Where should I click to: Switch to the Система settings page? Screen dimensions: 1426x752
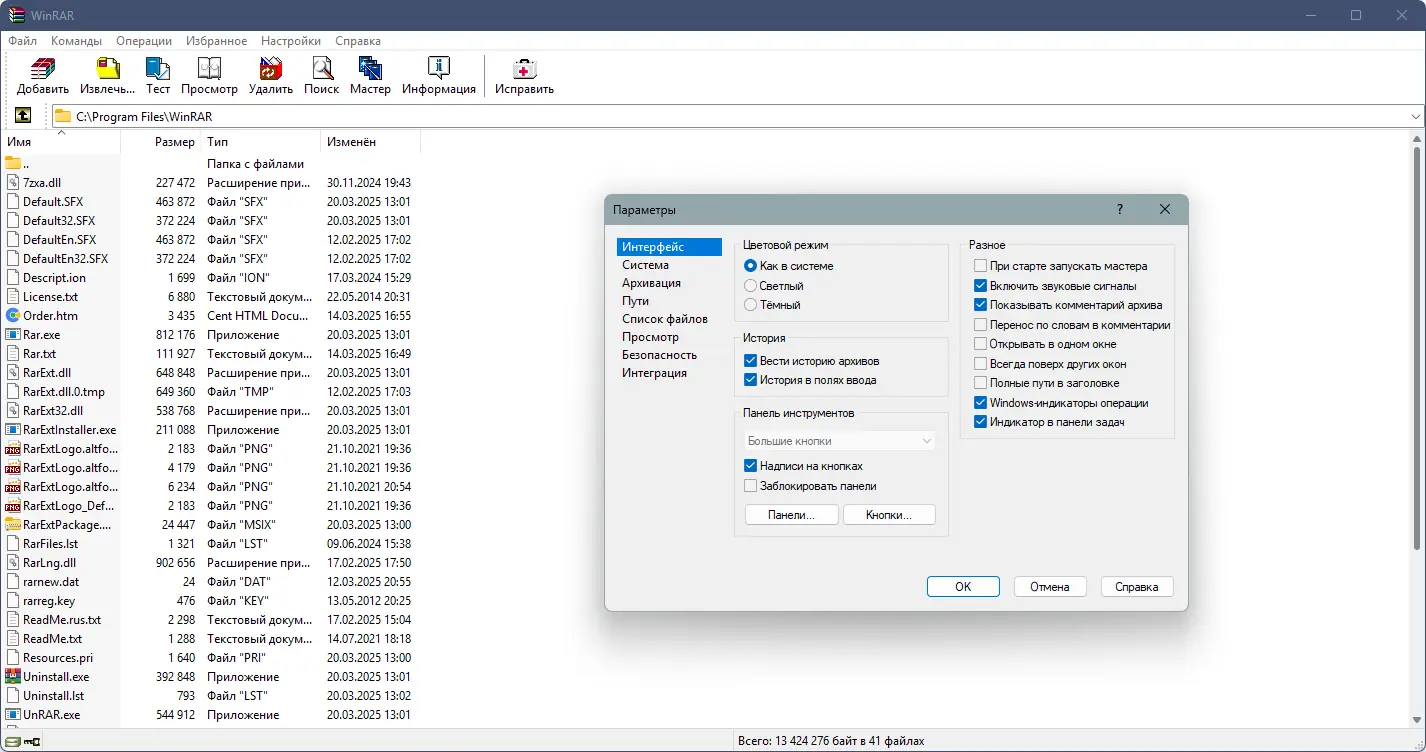(x=669, y=265)
